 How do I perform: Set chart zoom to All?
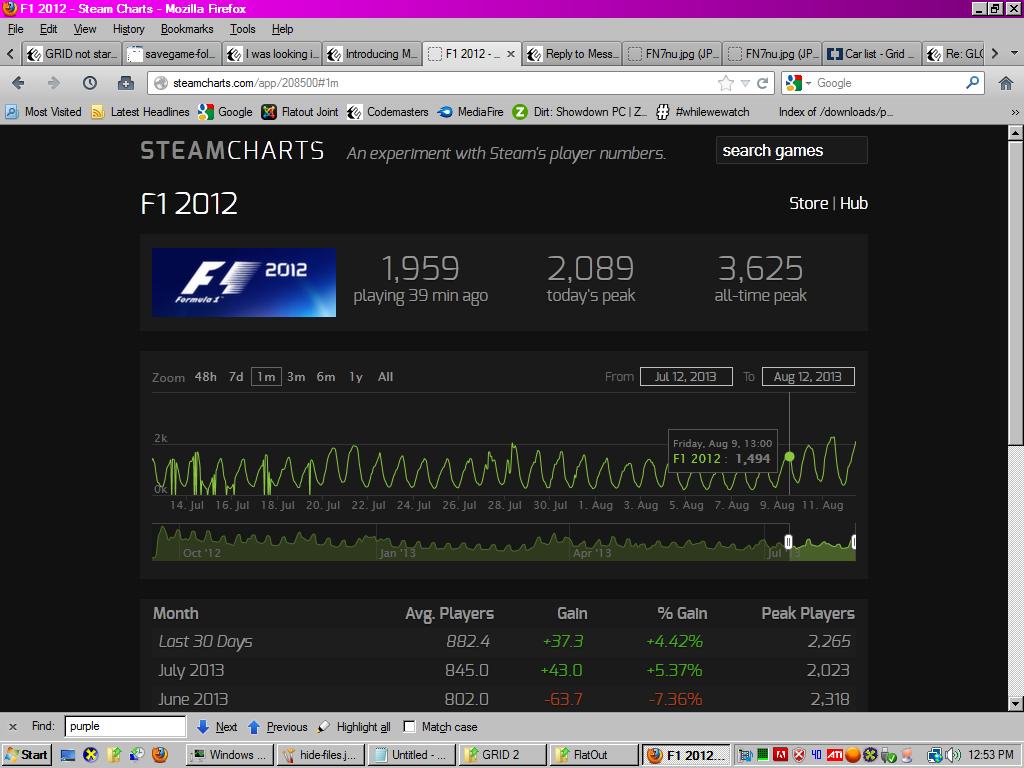(x=385, y=377)
